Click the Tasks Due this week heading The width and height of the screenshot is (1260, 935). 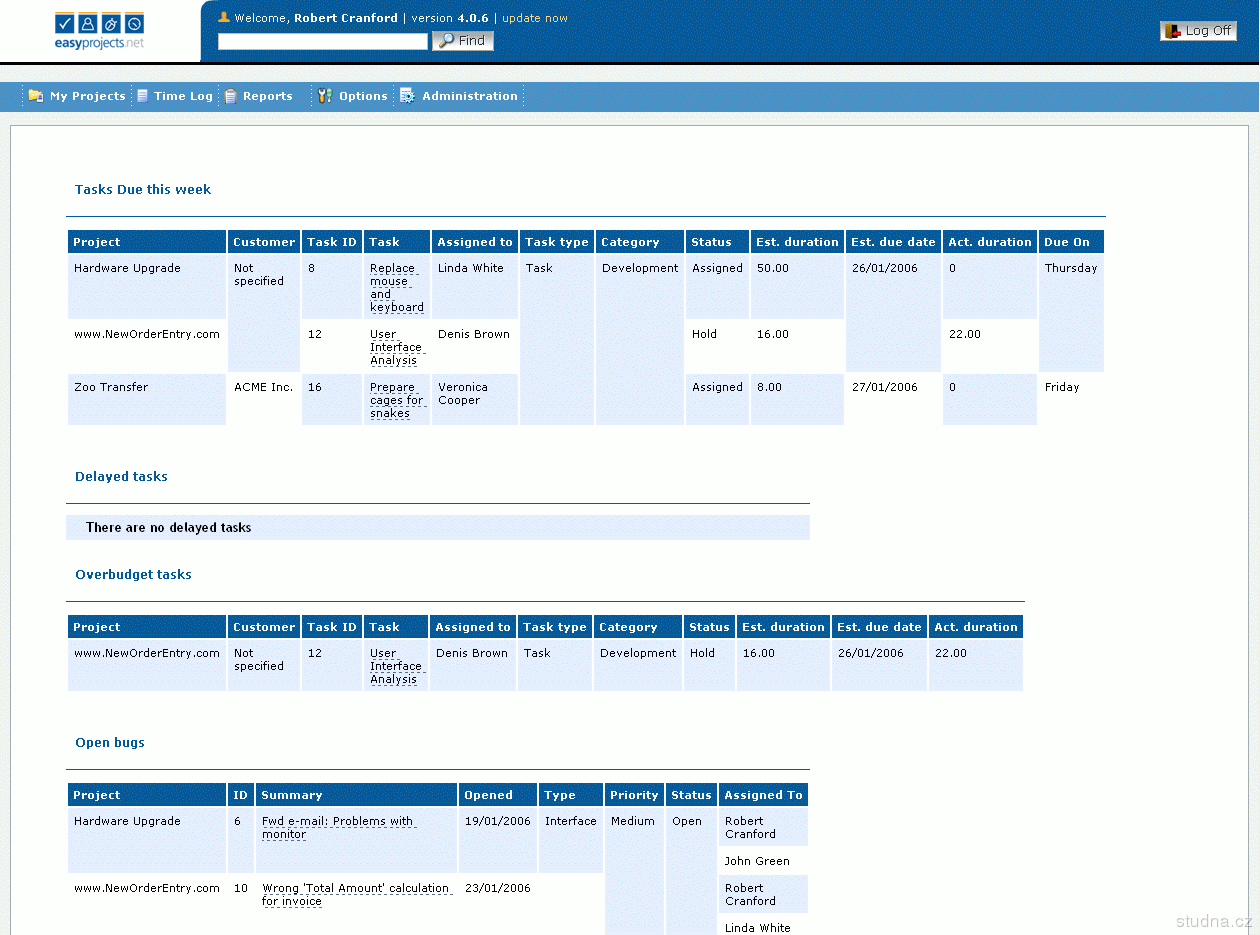click(143, 189)
